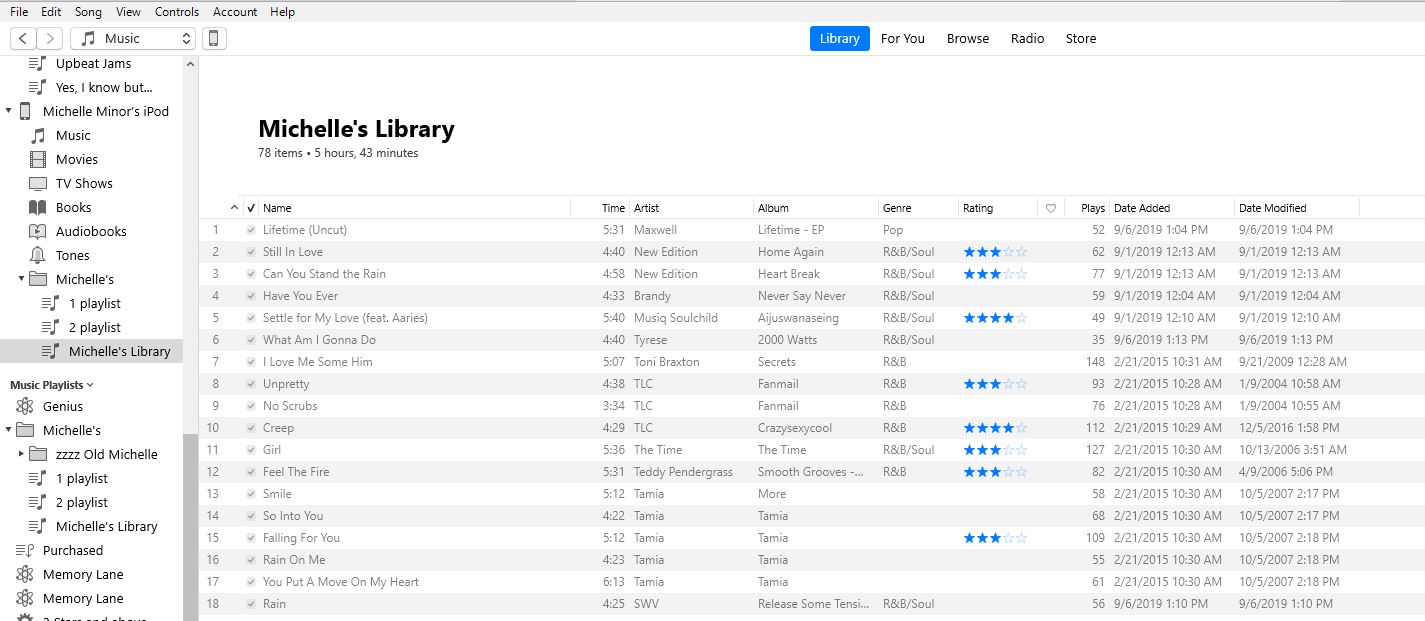Open Books under the iPod
The image size is (1425, 621).
coord(73,207)
